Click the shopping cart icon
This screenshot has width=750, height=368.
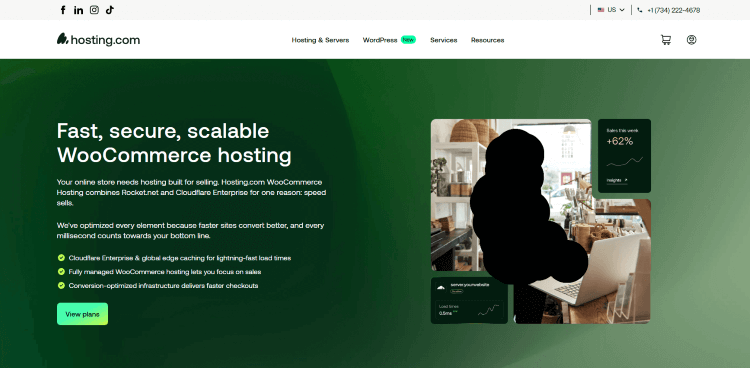point(665,40)
